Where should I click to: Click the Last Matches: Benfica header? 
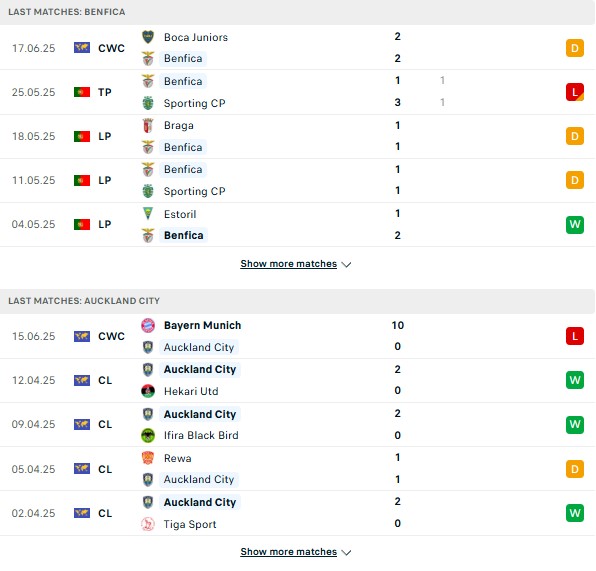coord(297,12)
